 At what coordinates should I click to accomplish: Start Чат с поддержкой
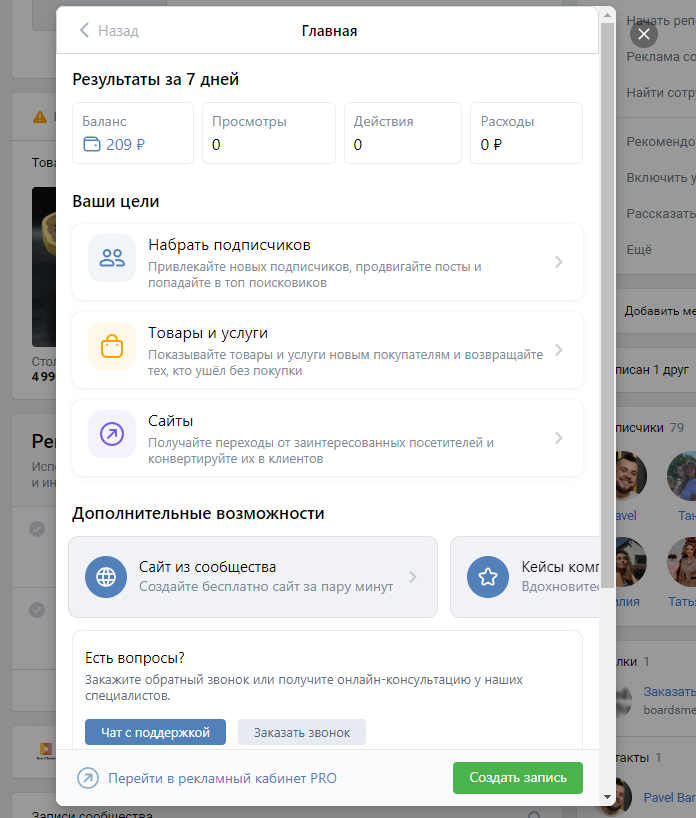[x=155, y=732]
